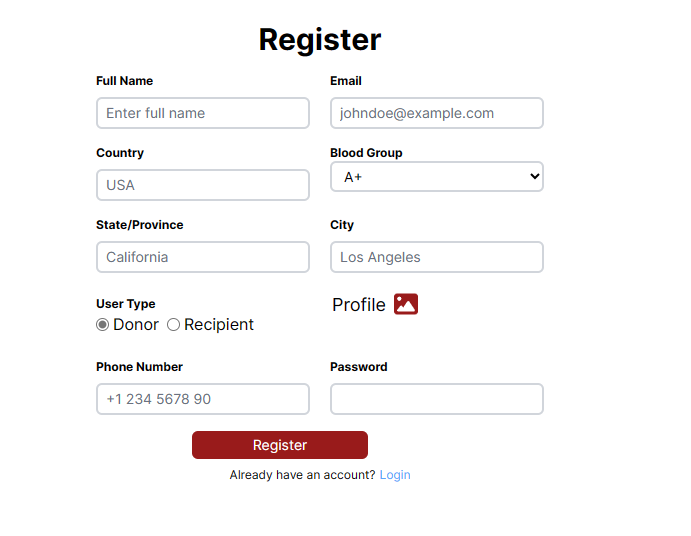This screenshot has width=691, height=536.
Task: Select the Recipient radio button
Action: pos(173,325)
